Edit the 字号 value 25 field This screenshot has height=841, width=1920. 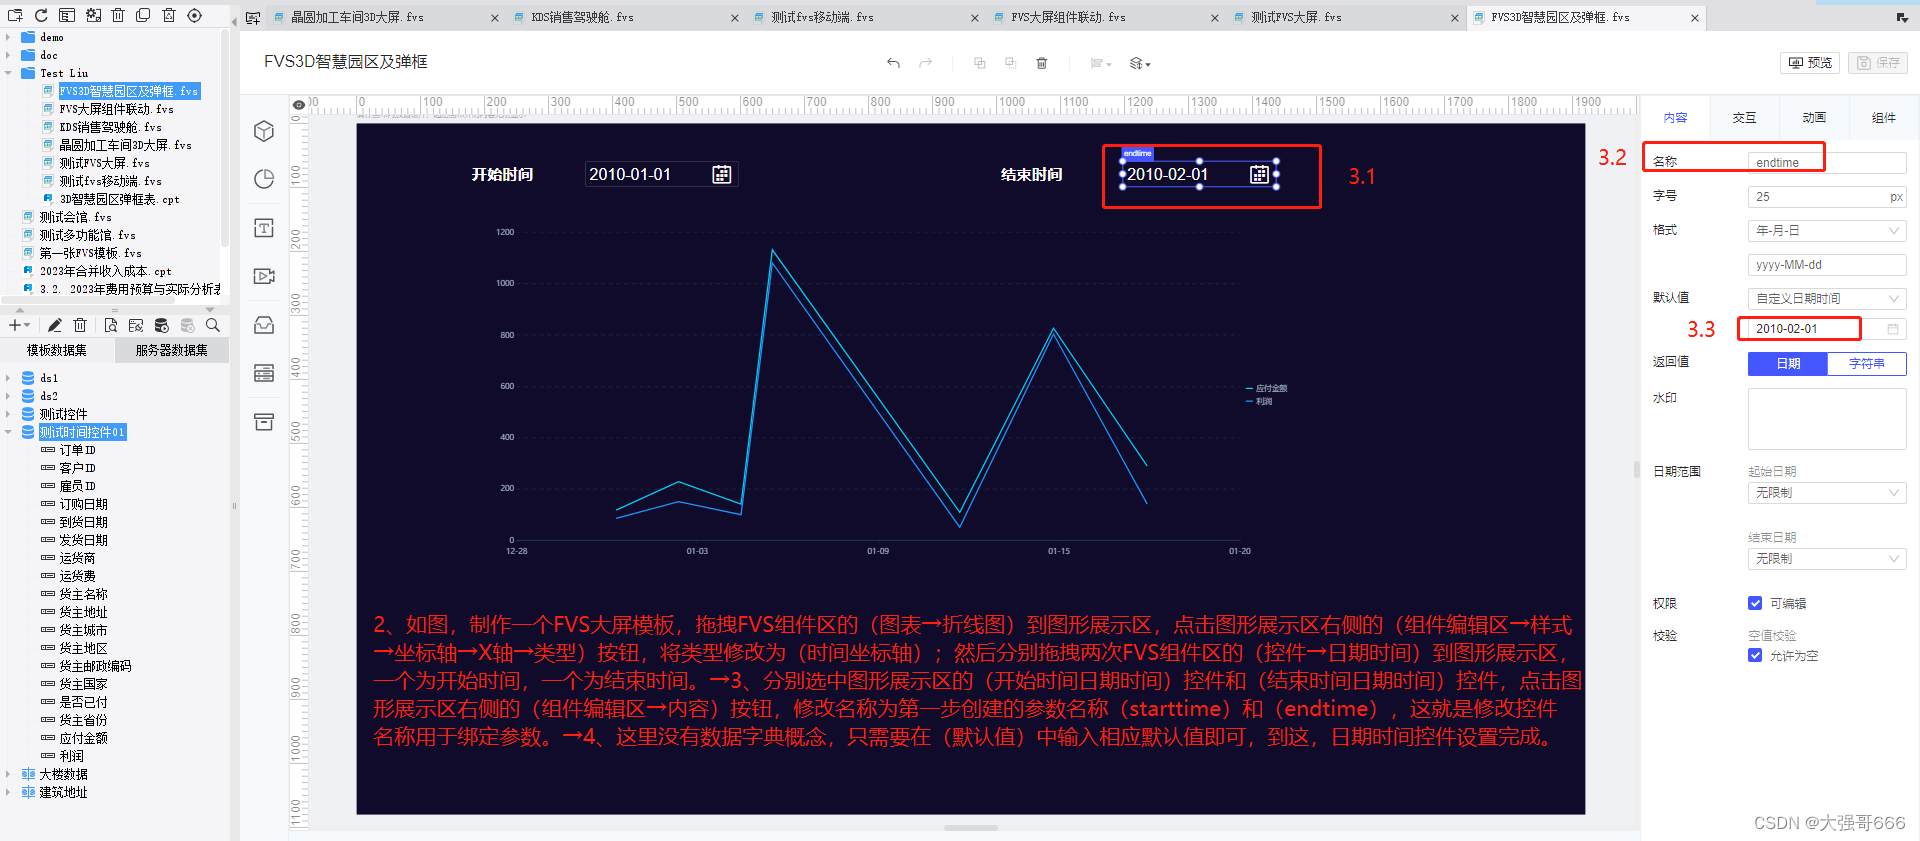[1827, 197]
